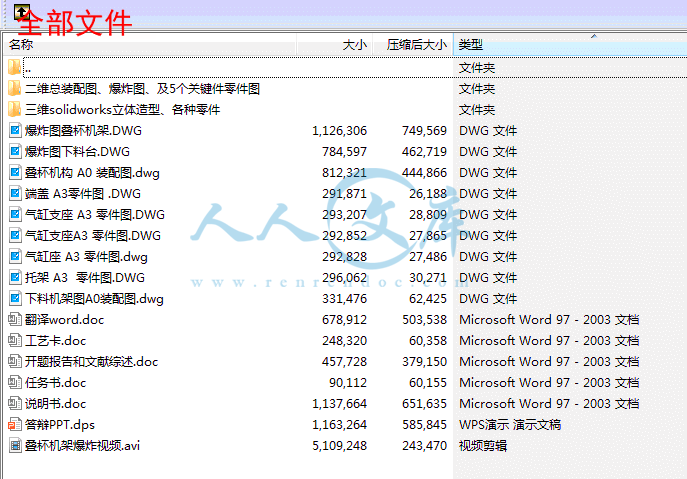Click size value 90,112
The image size is (687, 479).
click(348, 383)
